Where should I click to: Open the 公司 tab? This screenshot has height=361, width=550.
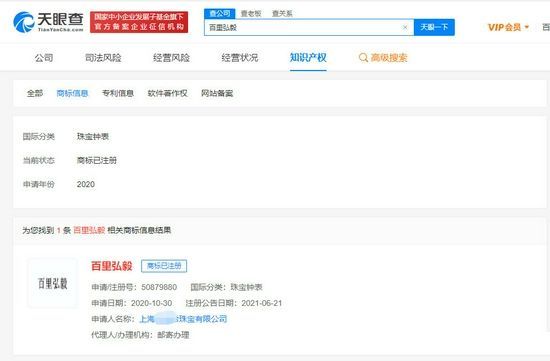coord(44,58)
